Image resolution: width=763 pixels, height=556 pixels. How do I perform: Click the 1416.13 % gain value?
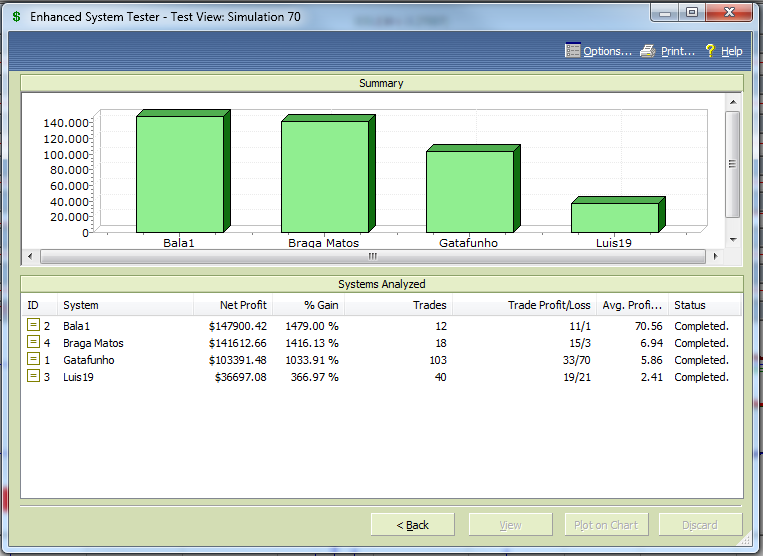click(x=312, y=343)
